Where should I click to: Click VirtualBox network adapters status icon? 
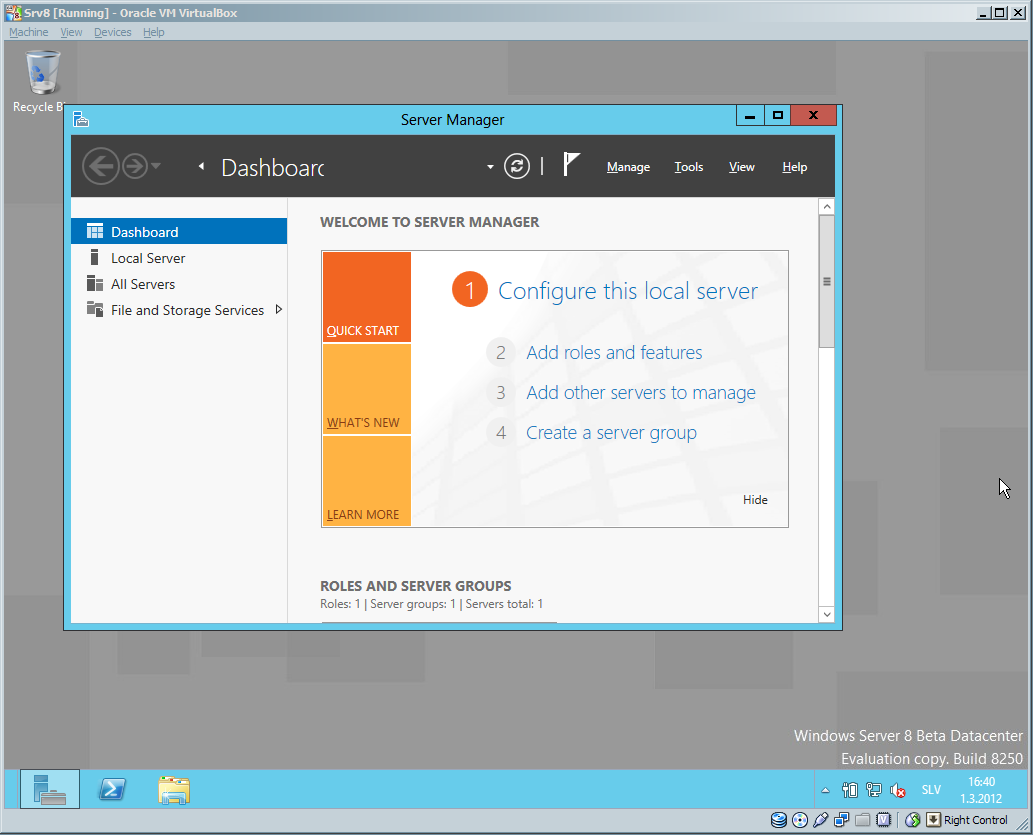point(841,820)
